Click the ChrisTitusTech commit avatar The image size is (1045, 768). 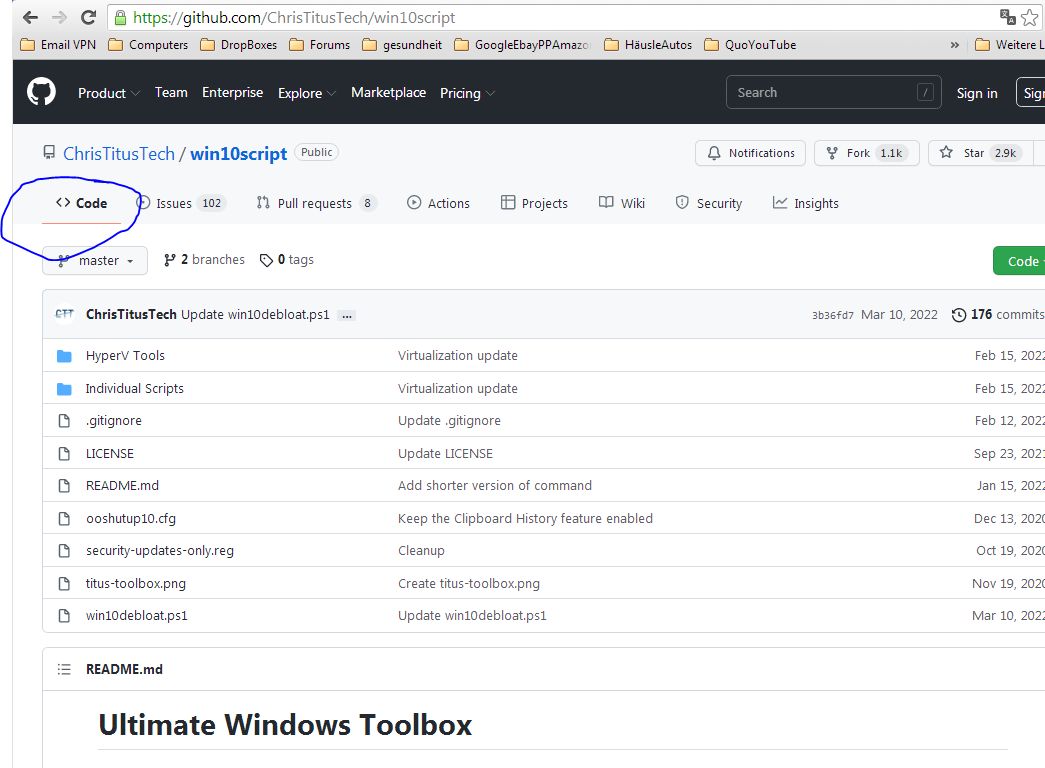click(x=64, y=314)
